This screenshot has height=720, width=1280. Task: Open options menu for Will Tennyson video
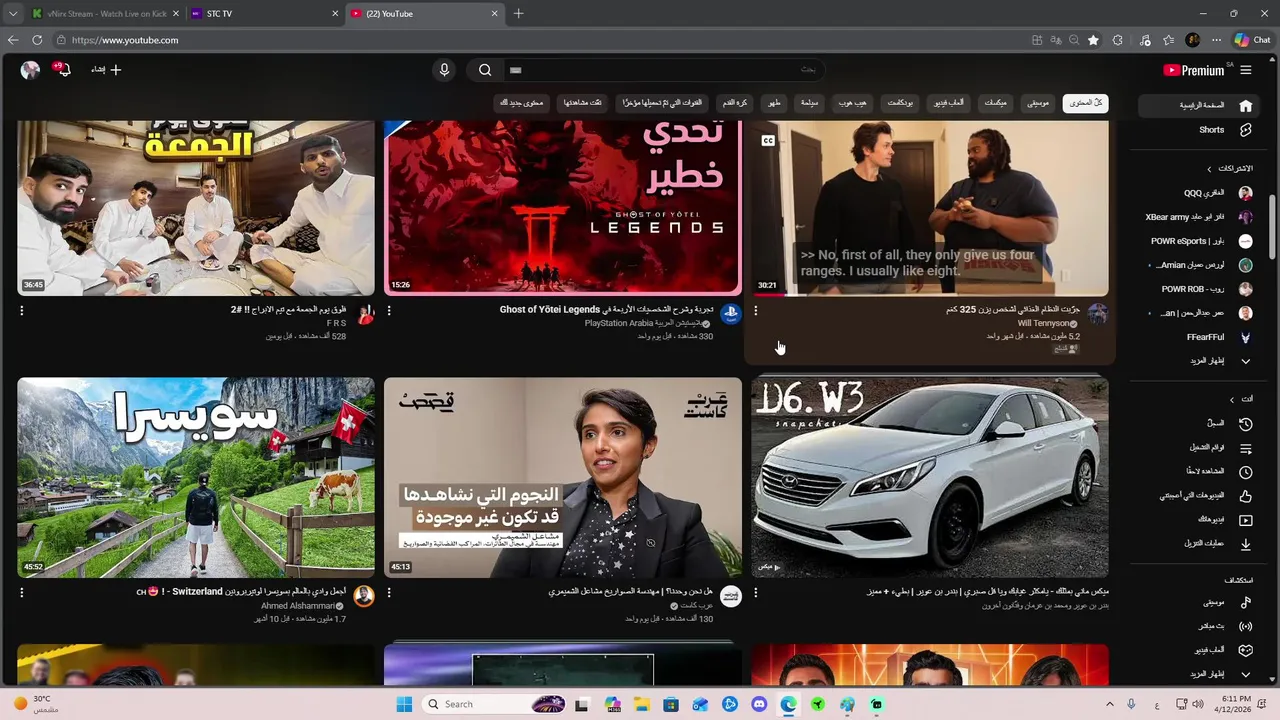click(x=756, y=310)
